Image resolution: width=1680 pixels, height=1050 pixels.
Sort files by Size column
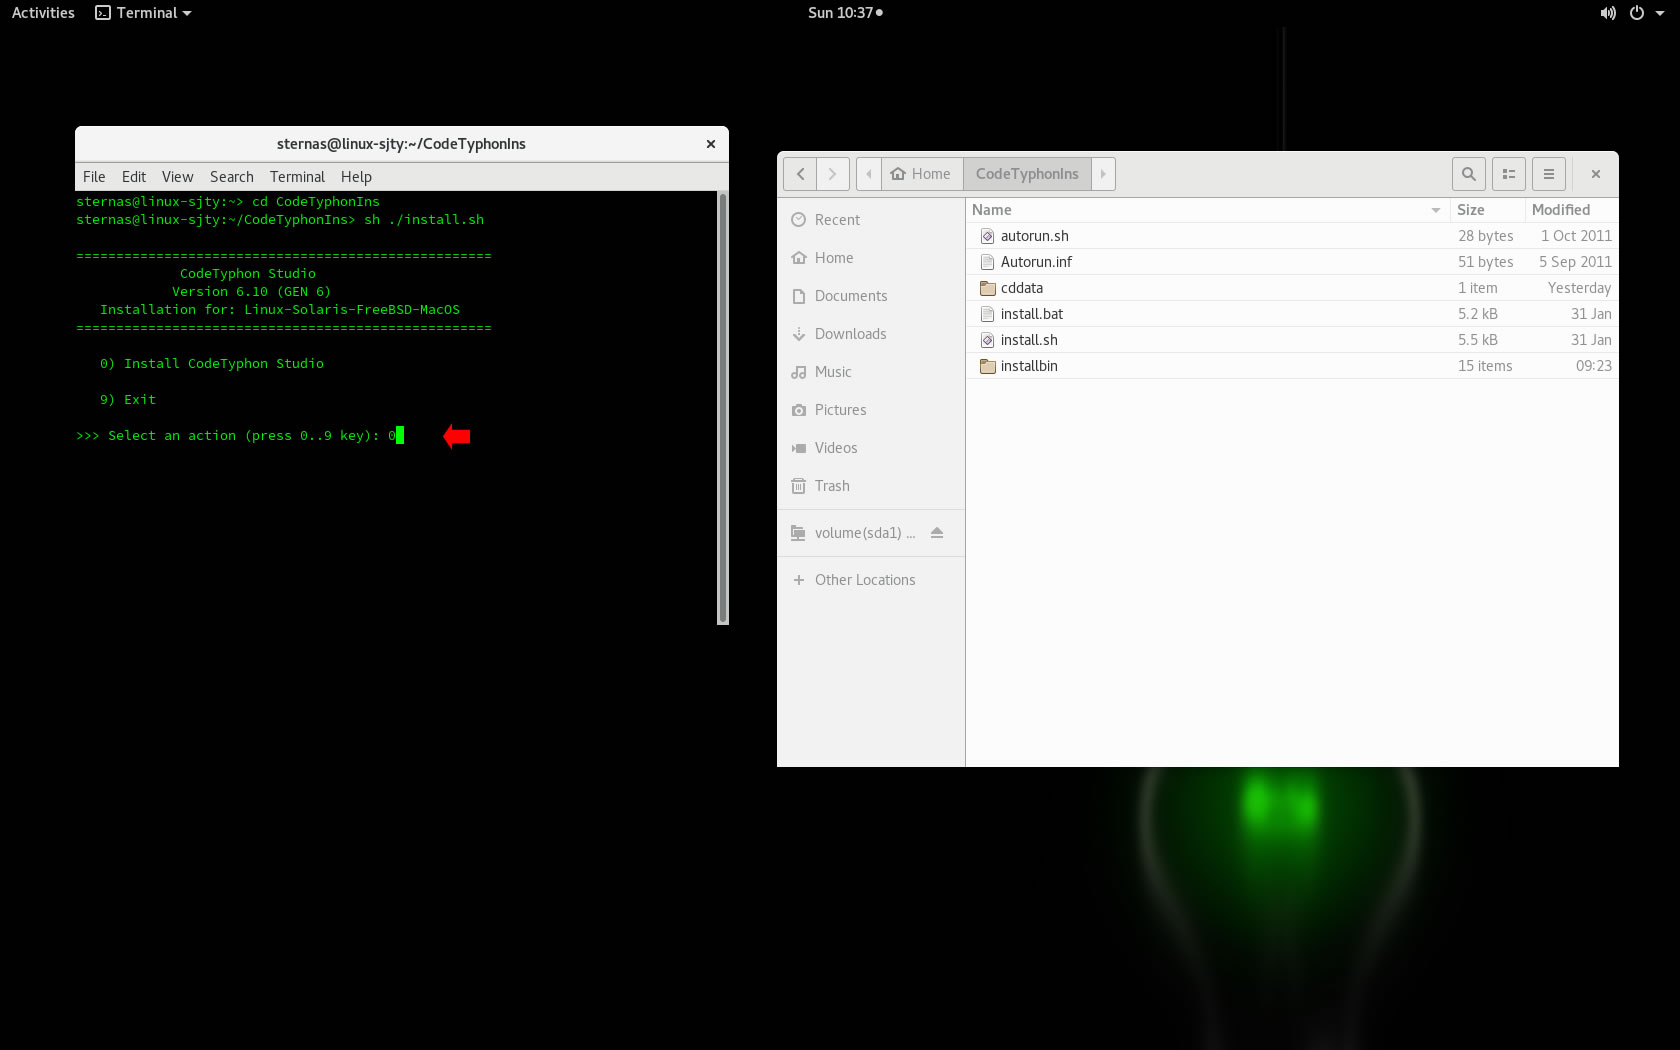click(1487, 210)
